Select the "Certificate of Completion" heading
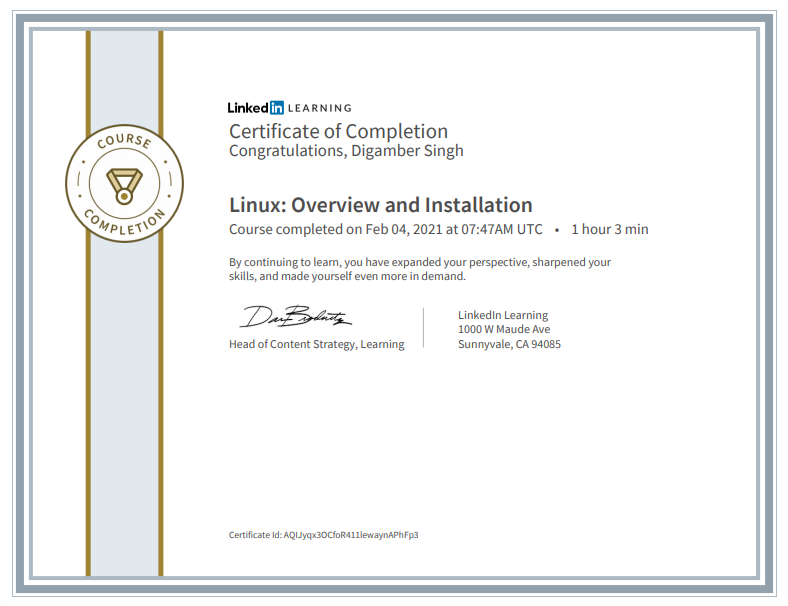Image resolution: width=788 pixels, height=606 pixels. point(338,131)
